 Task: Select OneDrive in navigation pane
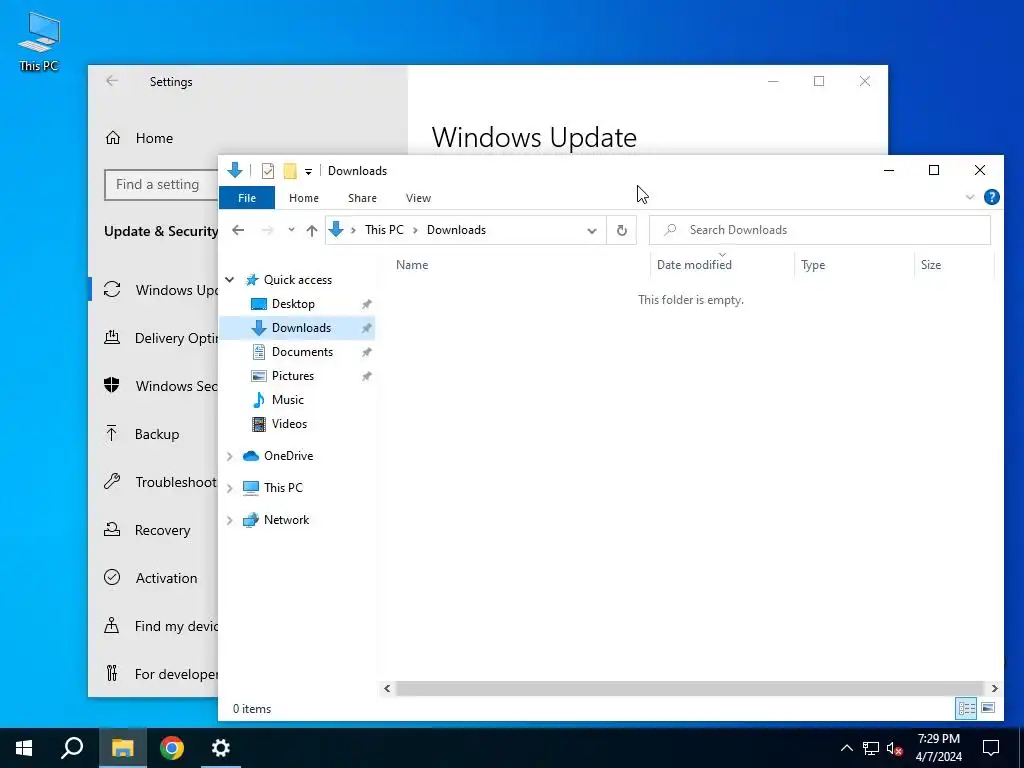(288, 456)
